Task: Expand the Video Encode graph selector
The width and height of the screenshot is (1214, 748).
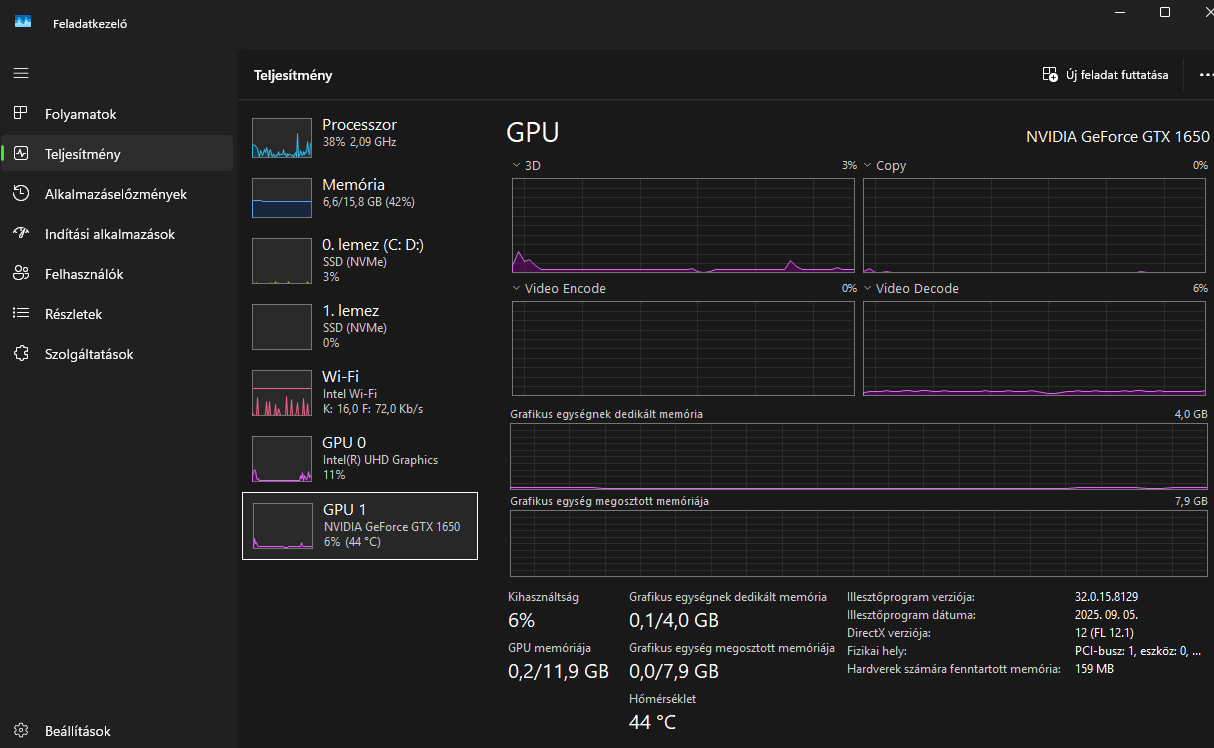Action: 516,289
